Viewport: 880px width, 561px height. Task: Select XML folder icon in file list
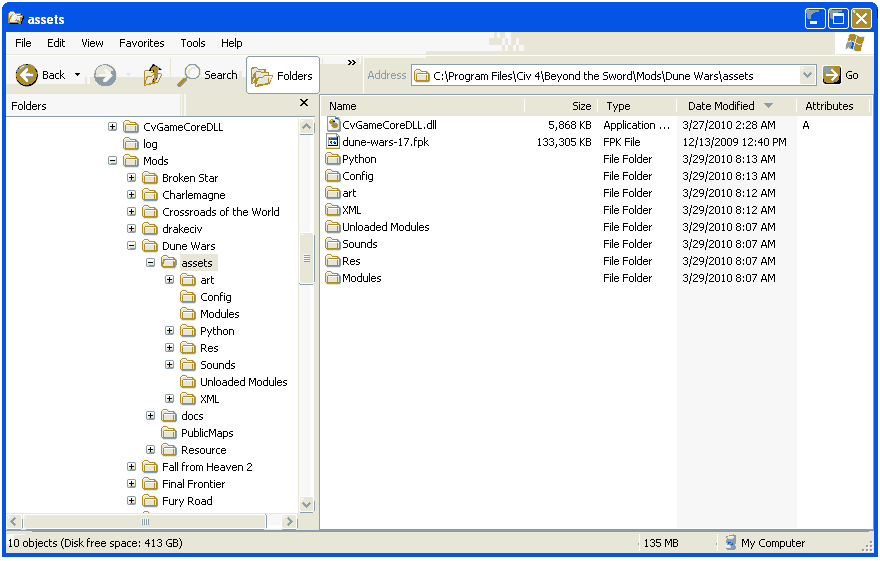pos(333,210)
